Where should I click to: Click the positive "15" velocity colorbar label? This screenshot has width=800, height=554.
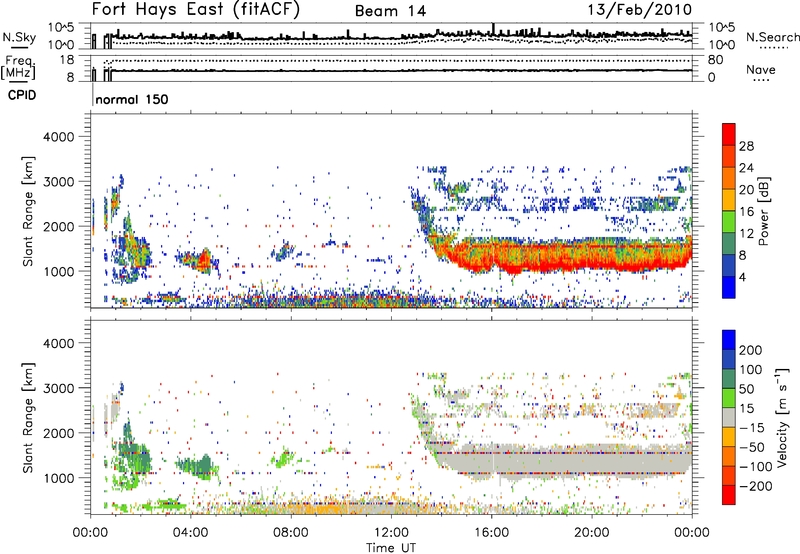tap(746, 409)
